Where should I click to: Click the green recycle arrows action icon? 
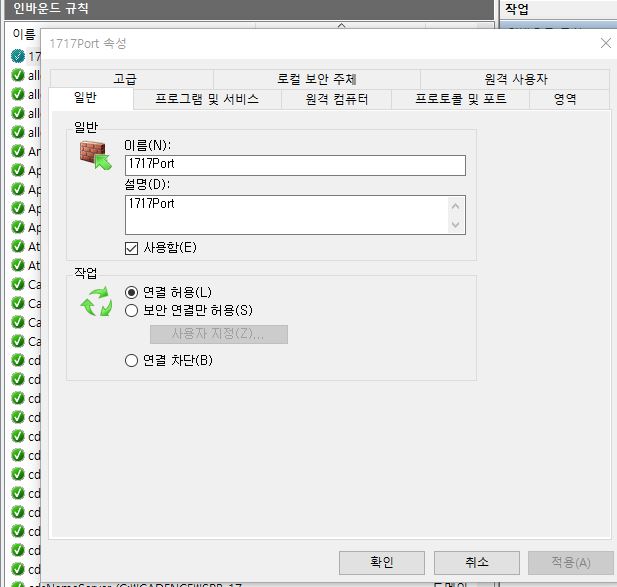coord(97,302)
